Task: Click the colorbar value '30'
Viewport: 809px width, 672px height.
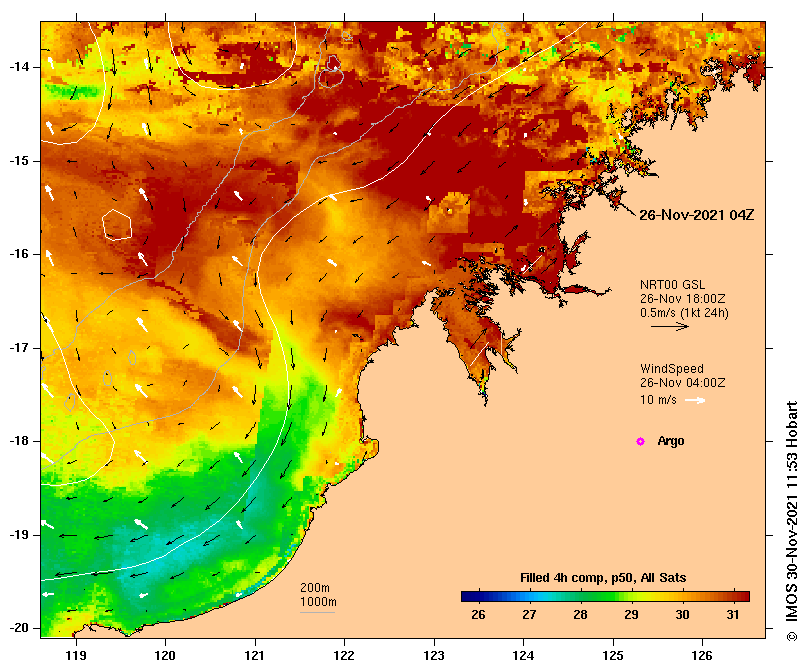Action: pos(683,615)
